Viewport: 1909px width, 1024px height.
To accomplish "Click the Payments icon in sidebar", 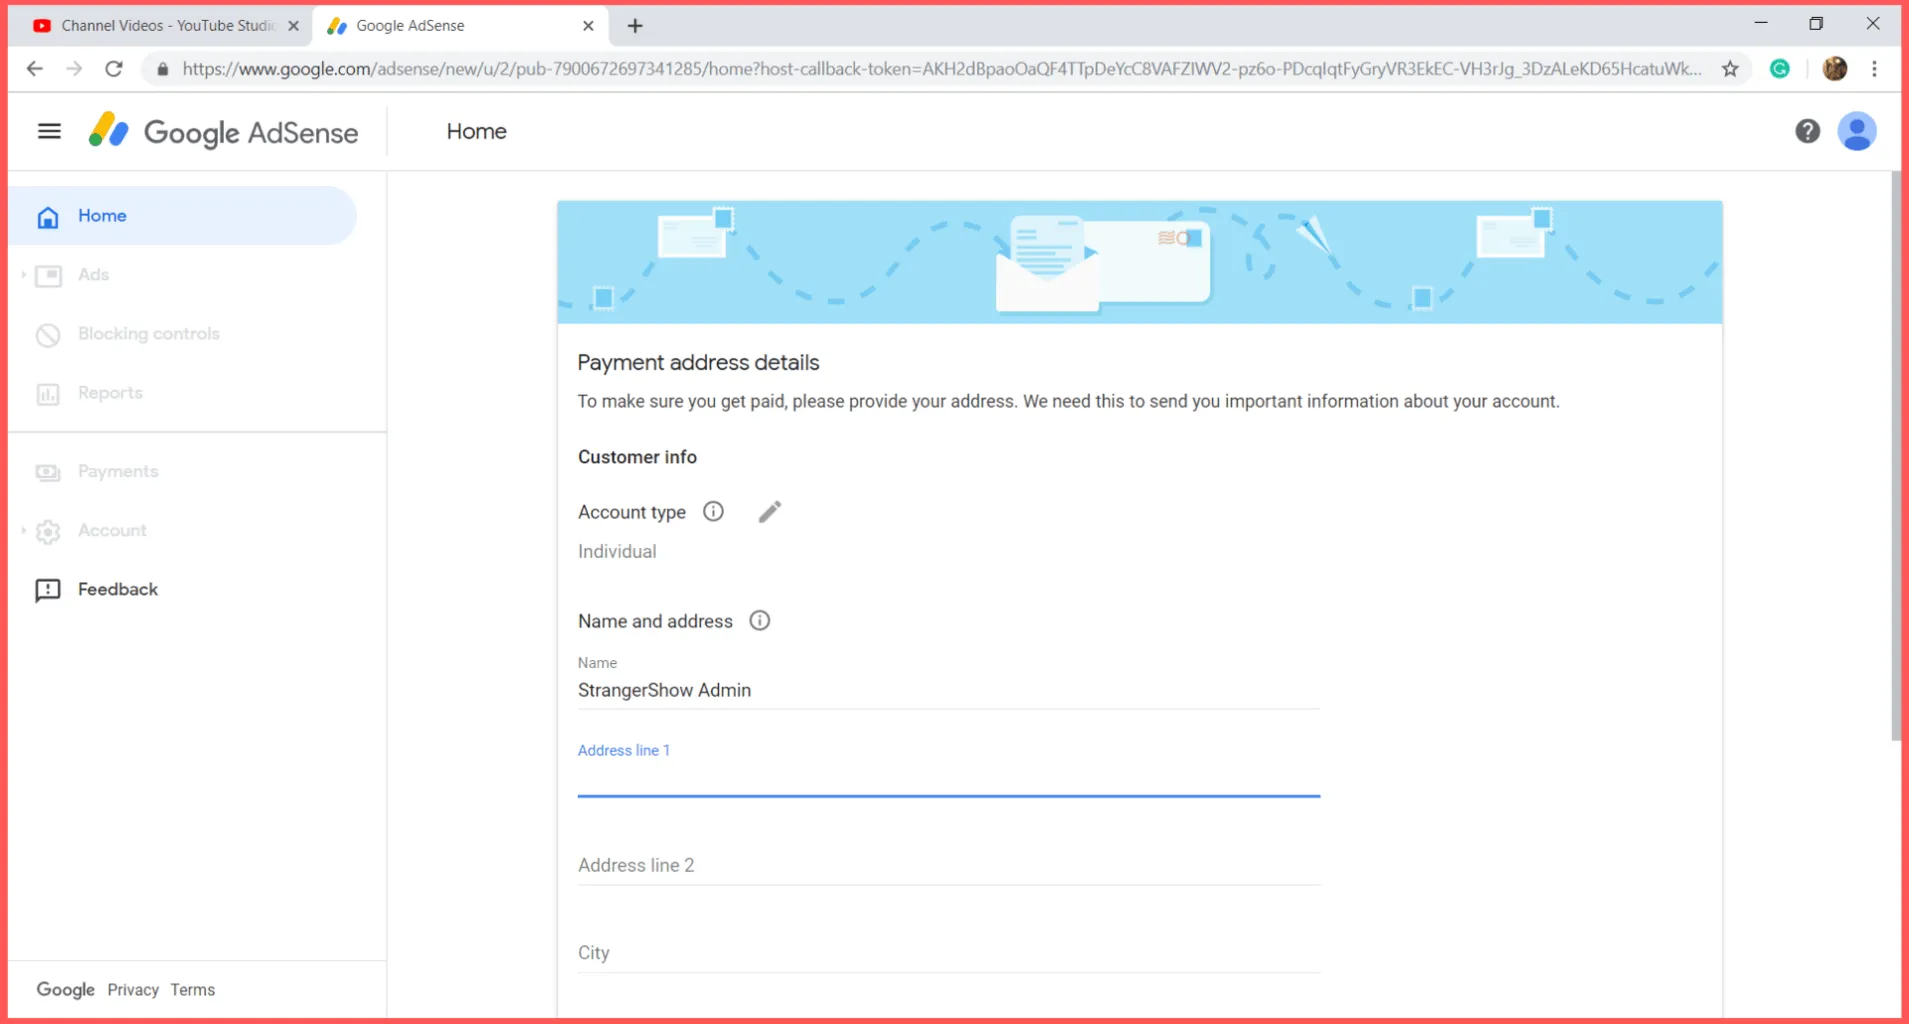I will [48, 472].
